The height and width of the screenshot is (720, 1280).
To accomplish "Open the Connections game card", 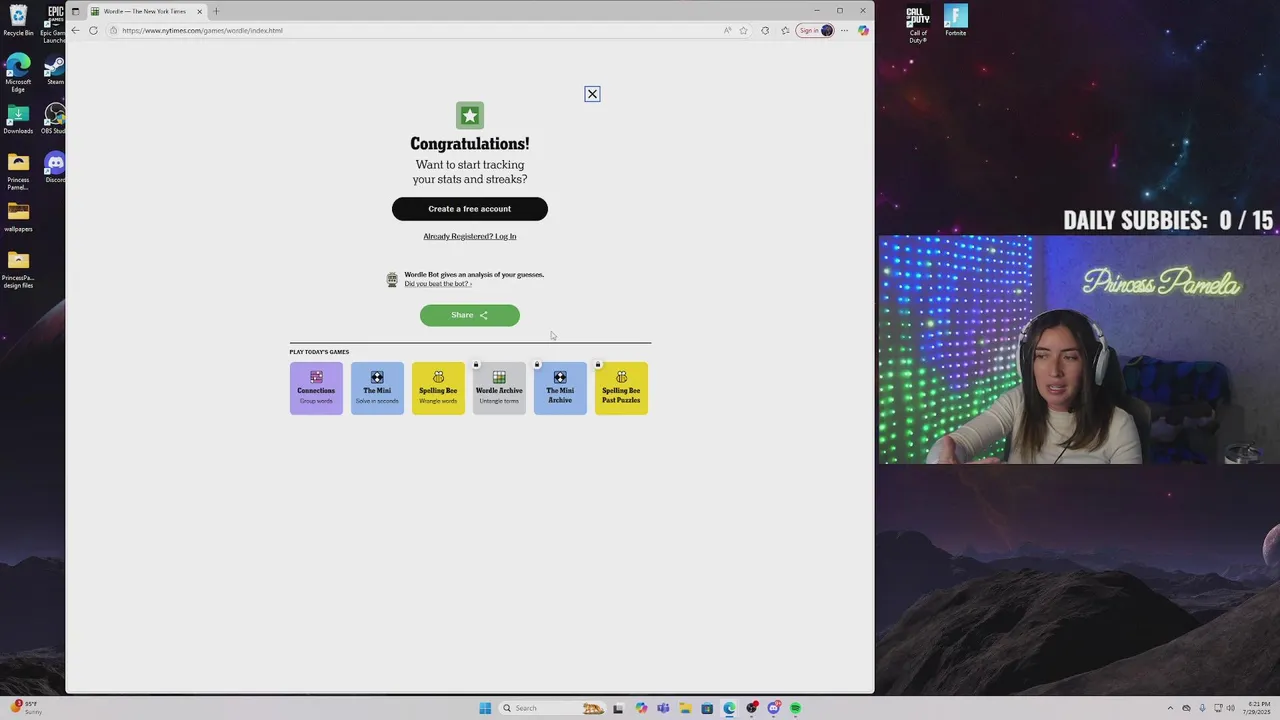I will [x=316, y=388].
